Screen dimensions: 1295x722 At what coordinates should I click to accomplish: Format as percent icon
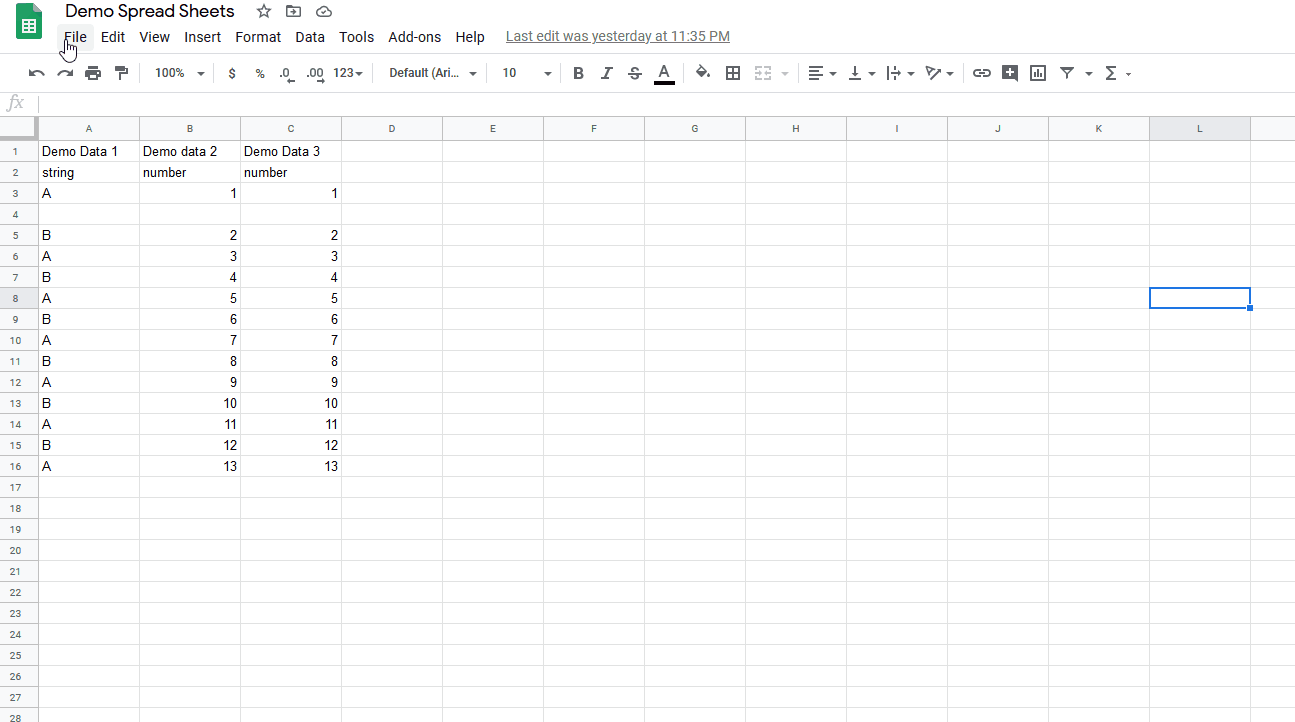click(260, 73)
